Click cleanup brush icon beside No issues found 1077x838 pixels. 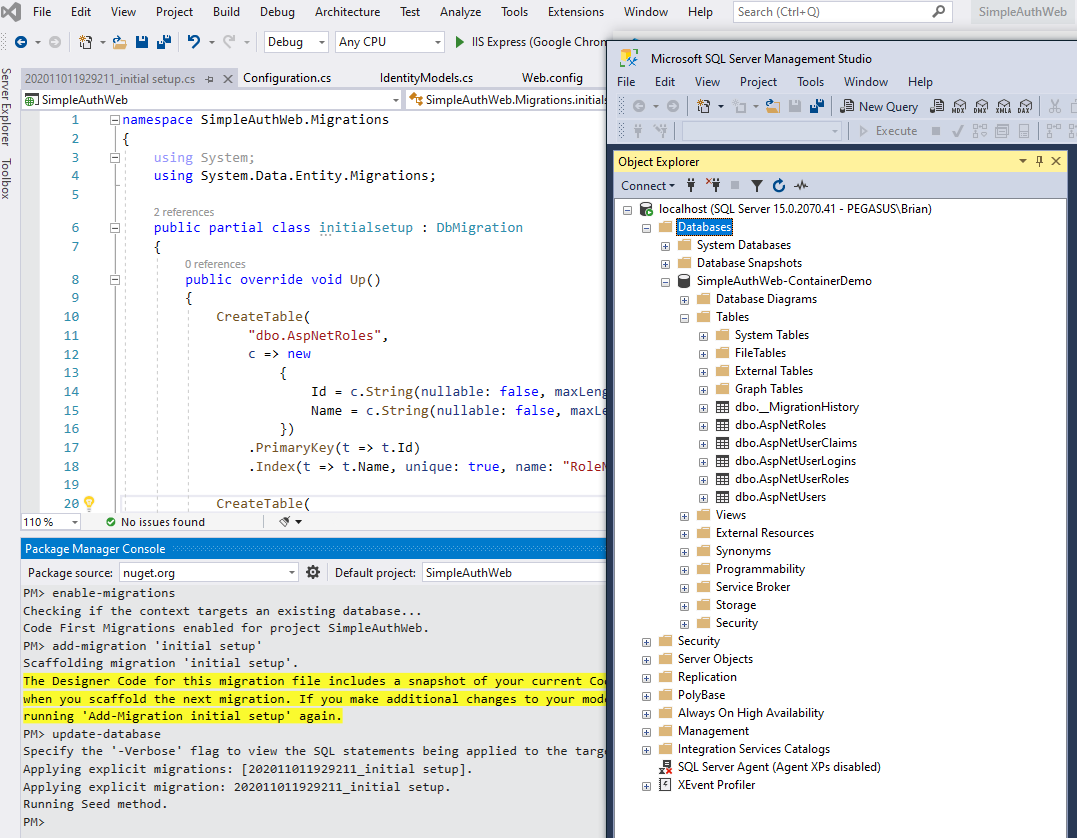point(285,521)
